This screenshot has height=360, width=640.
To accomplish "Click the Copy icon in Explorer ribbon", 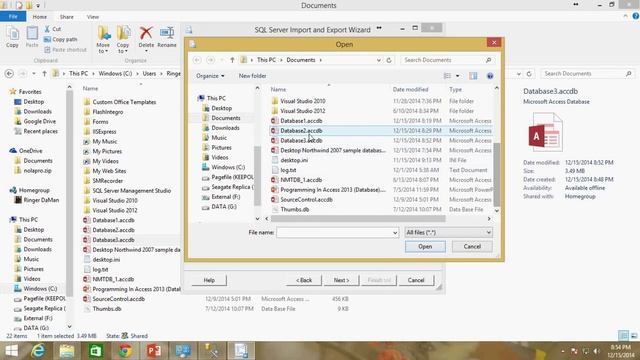I will (12, 34).
